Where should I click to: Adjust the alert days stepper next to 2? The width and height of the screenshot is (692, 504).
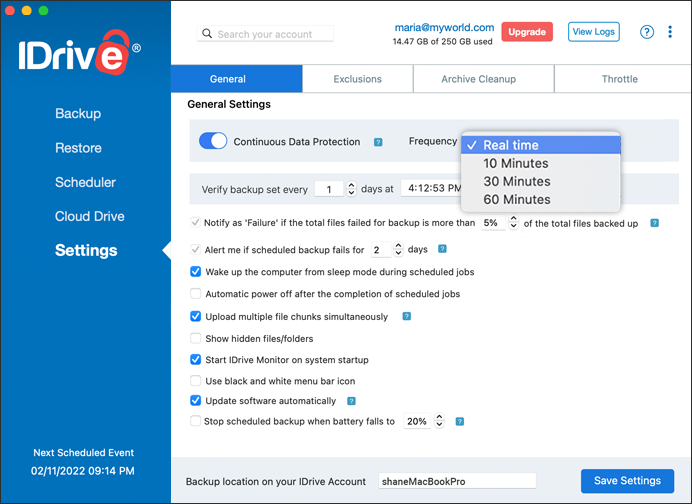(x=398, y=249)
